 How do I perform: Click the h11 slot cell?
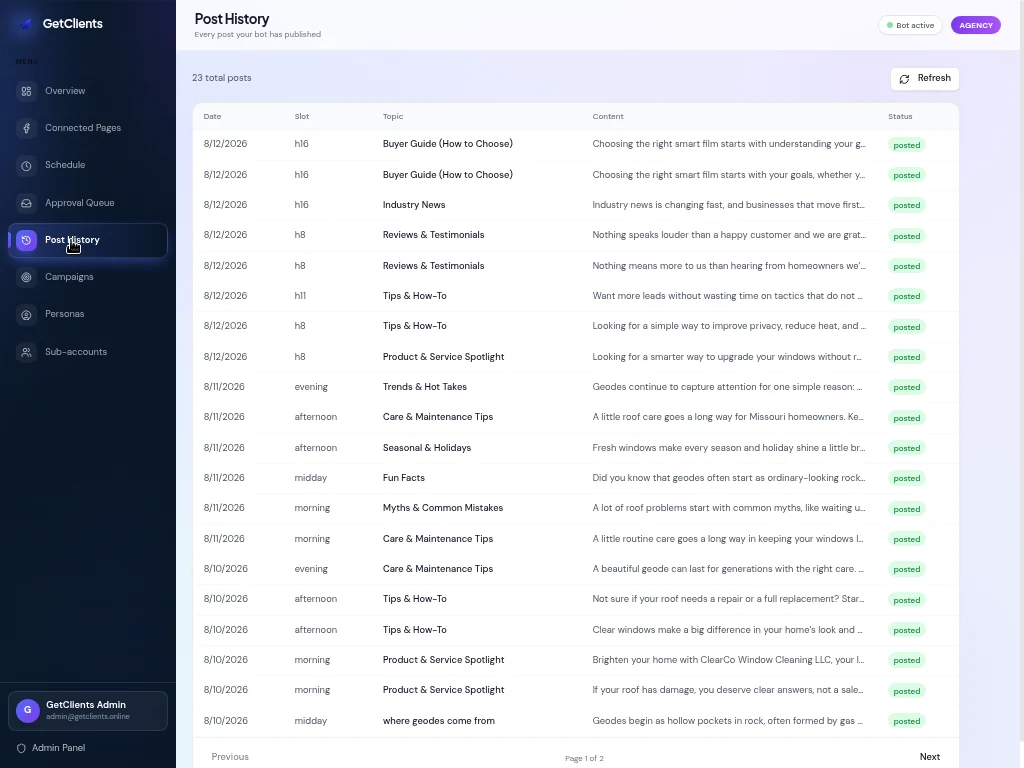[x=300, y=296]
